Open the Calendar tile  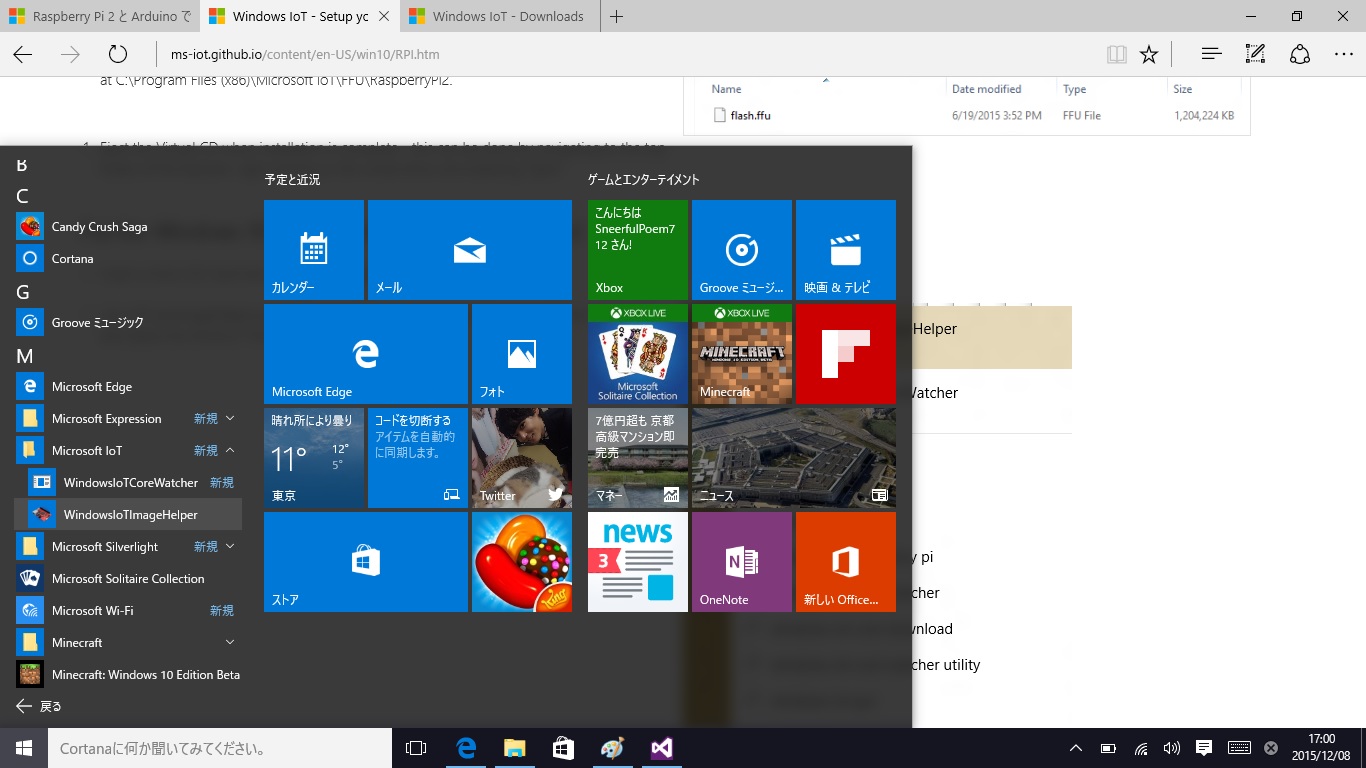(313, 249)
